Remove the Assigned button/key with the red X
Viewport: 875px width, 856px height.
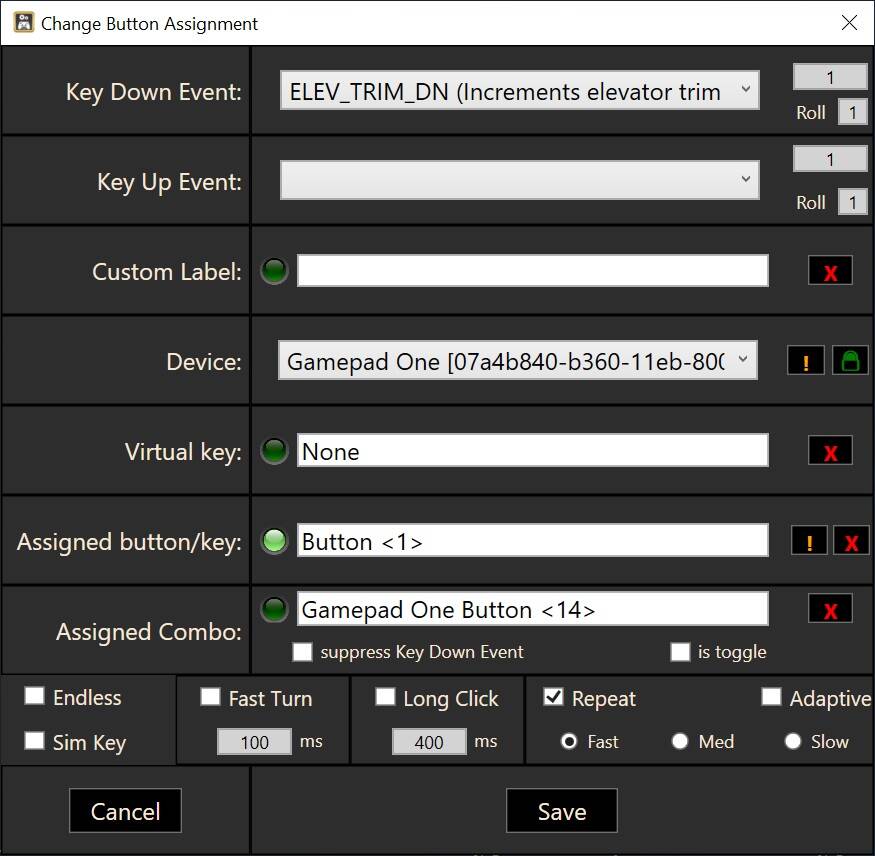(x=849, y=541)
